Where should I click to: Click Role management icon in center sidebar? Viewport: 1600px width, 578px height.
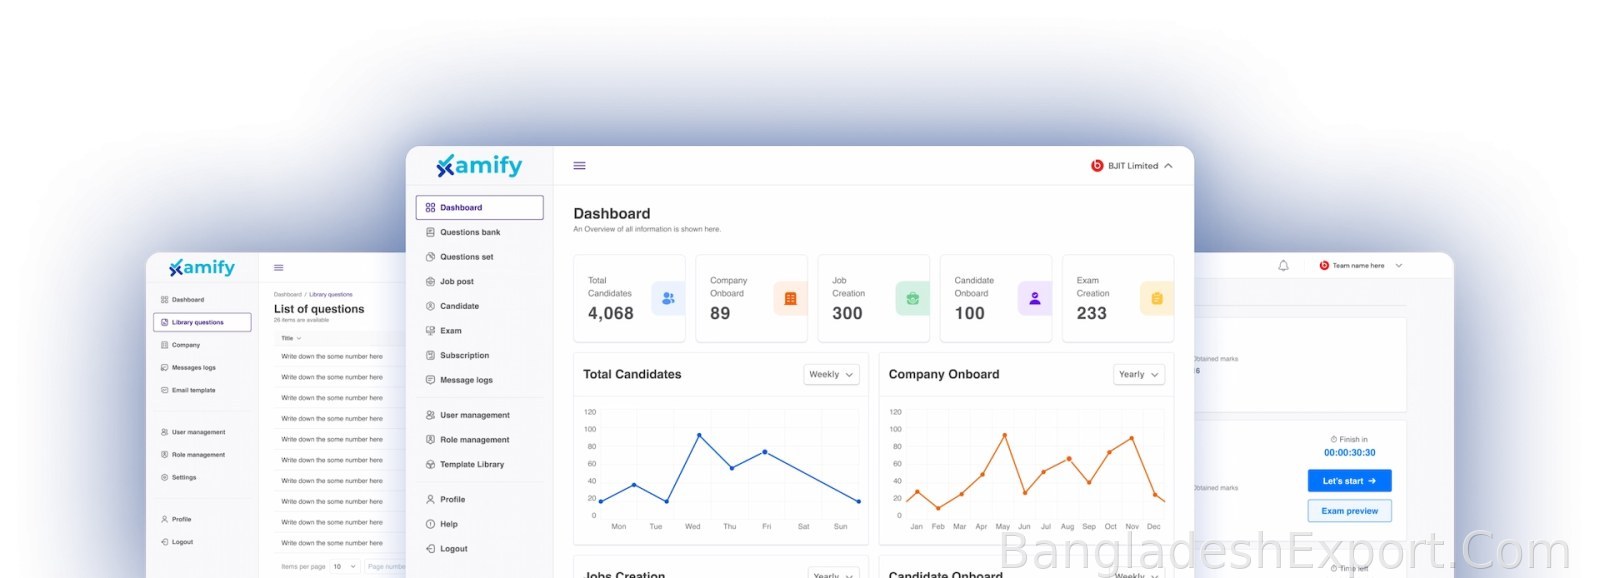(430, 440)
